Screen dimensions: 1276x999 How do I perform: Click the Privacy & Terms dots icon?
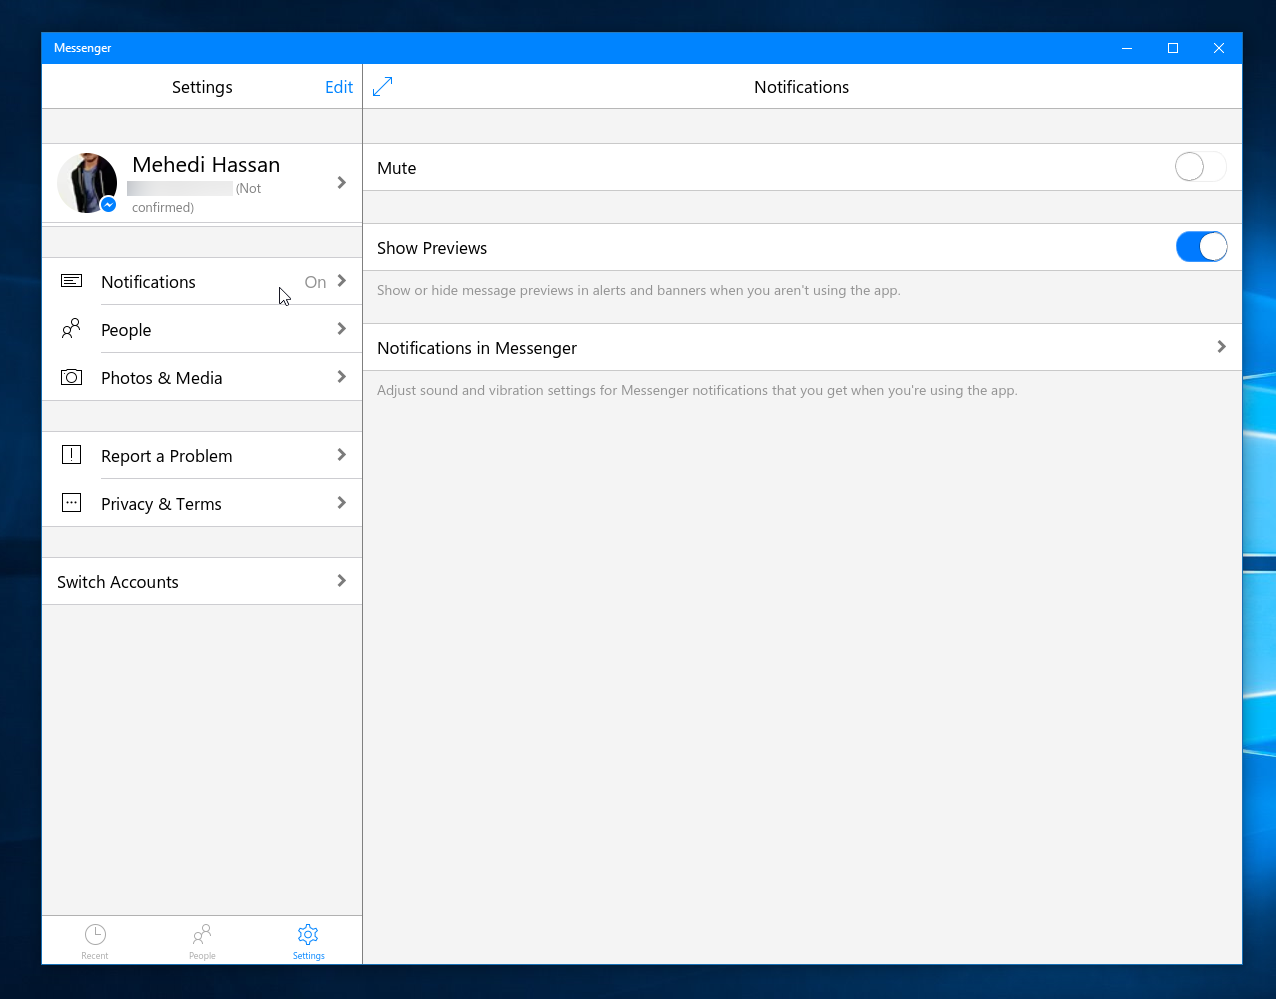[x=71, y=503]
